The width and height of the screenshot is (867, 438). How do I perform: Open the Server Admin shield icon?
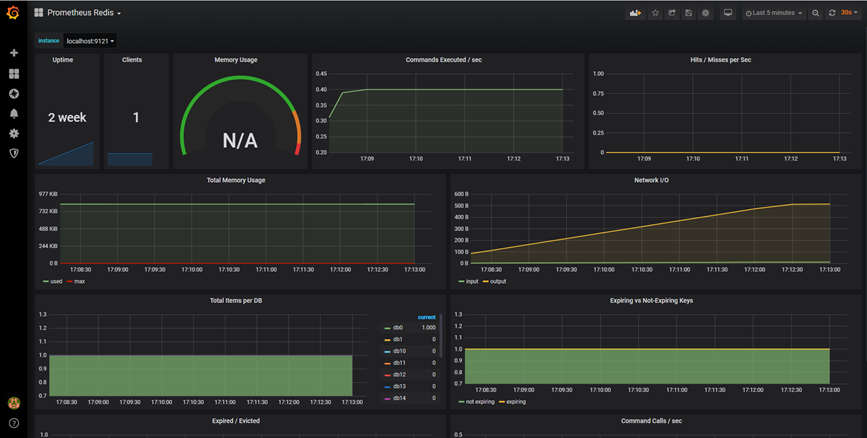pyautogui.click(x=14, y=153)
